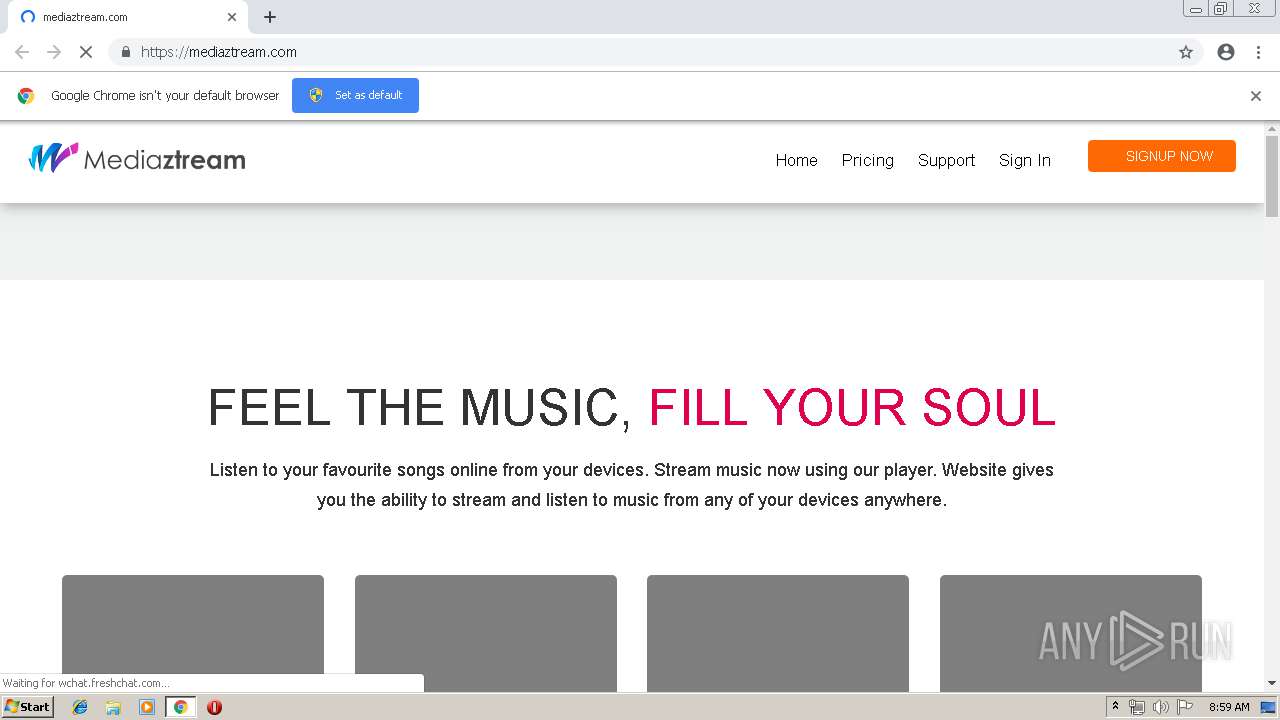
Task: Open Windows Media Player from taskbar
Action: [147, 707]
